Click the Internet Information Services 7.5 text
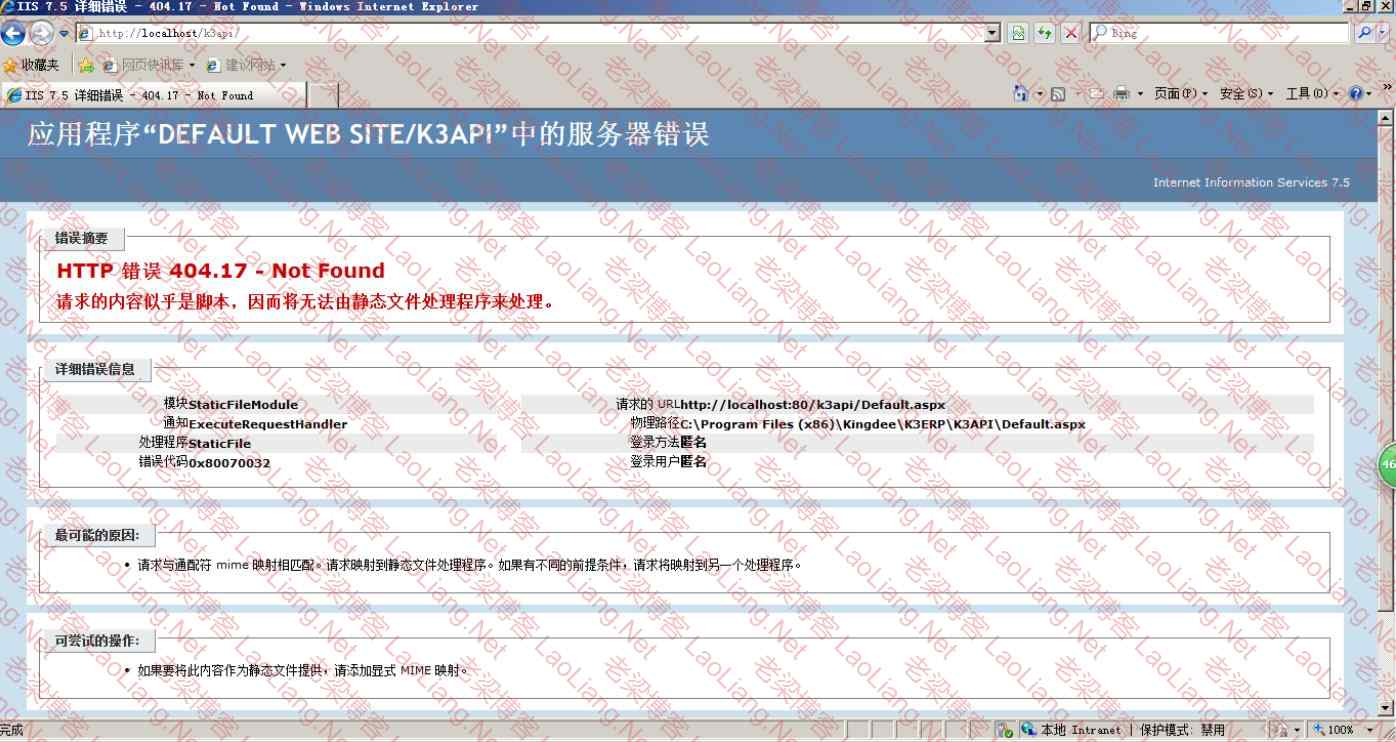The image size is (1396, 742). click(x=1251, y=182)
